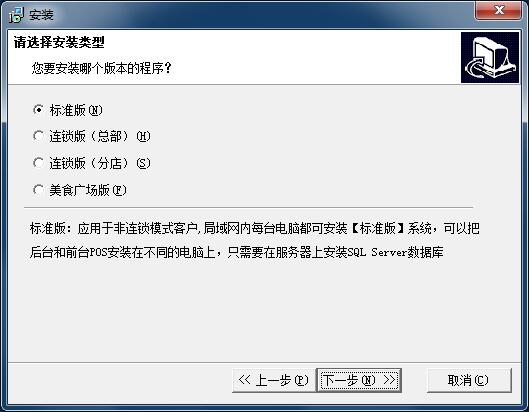Screen dimensions: 529x412
Task: Click the 【标准版】 text in the description
Action: point(377,228)
